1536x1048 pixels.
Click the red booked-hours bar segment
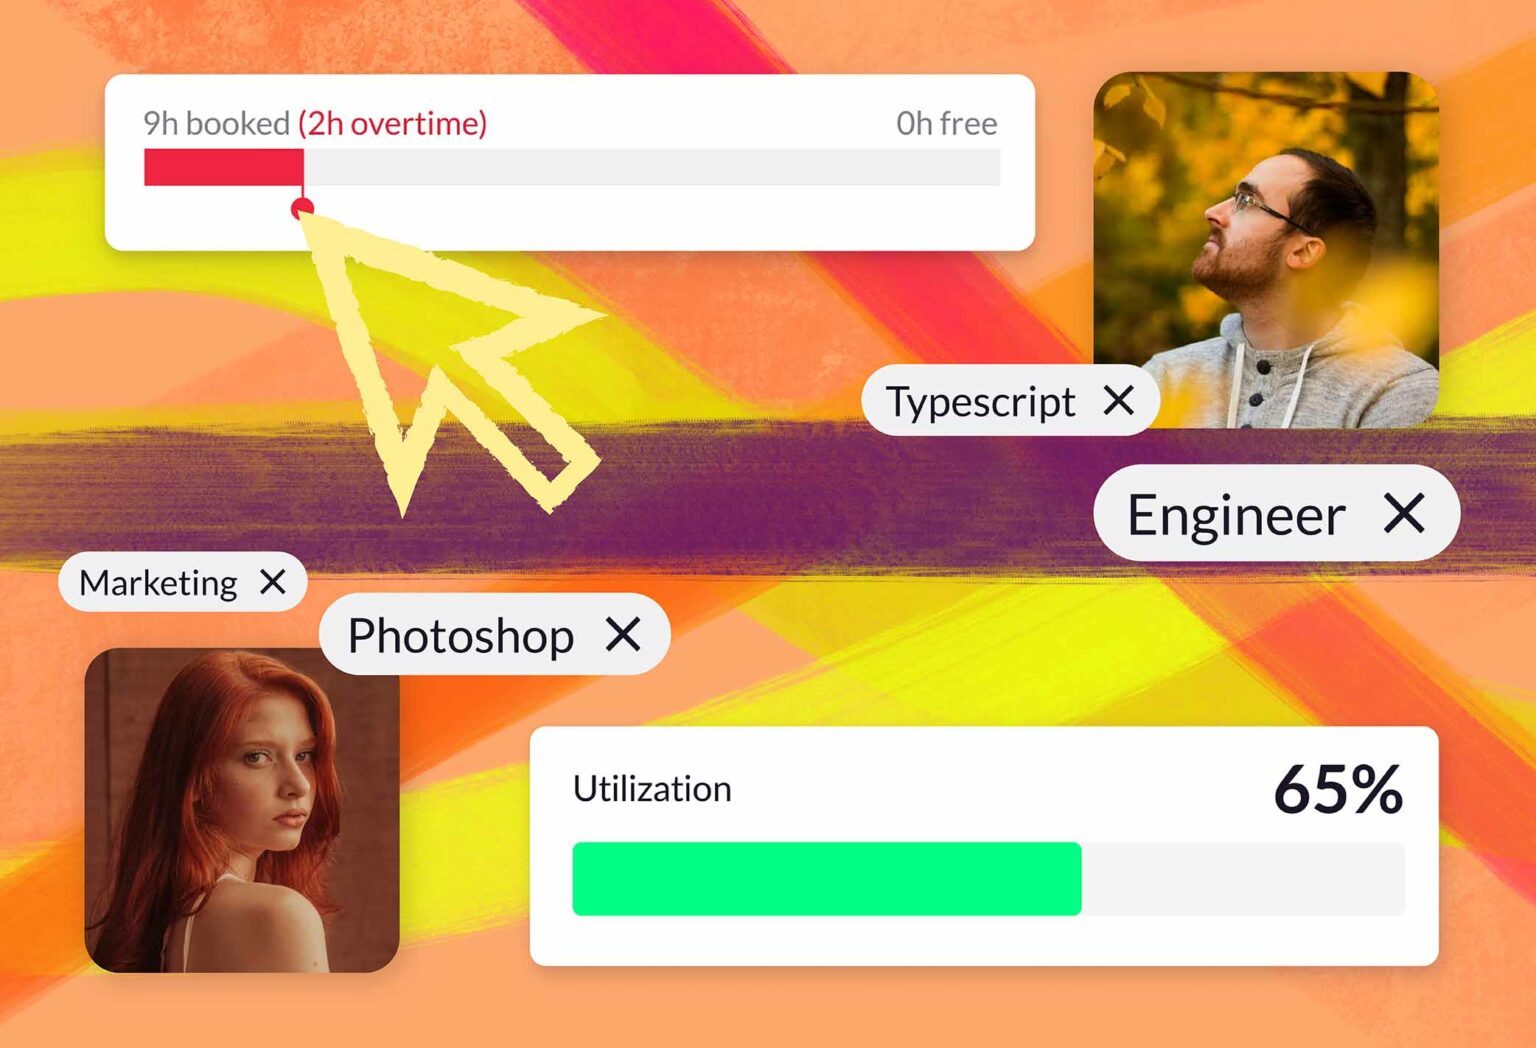(223, 167)
